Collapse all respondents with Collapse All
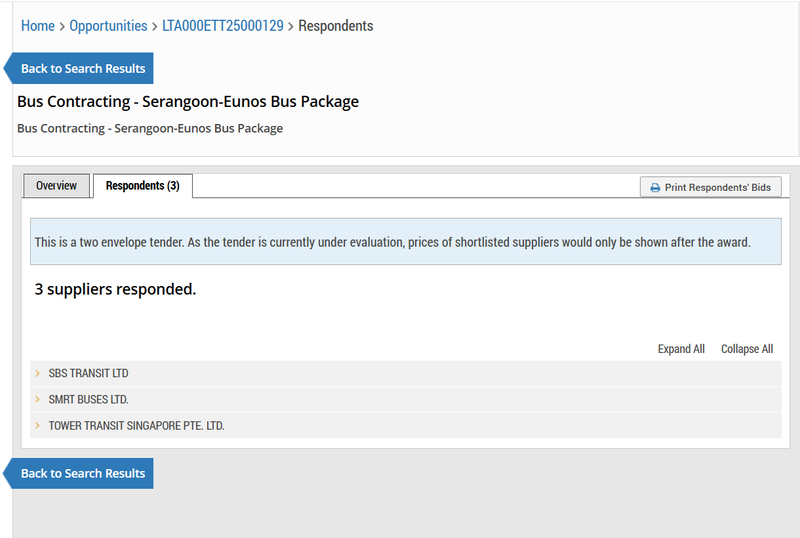The image size is (800, 538). coord(747,349)
